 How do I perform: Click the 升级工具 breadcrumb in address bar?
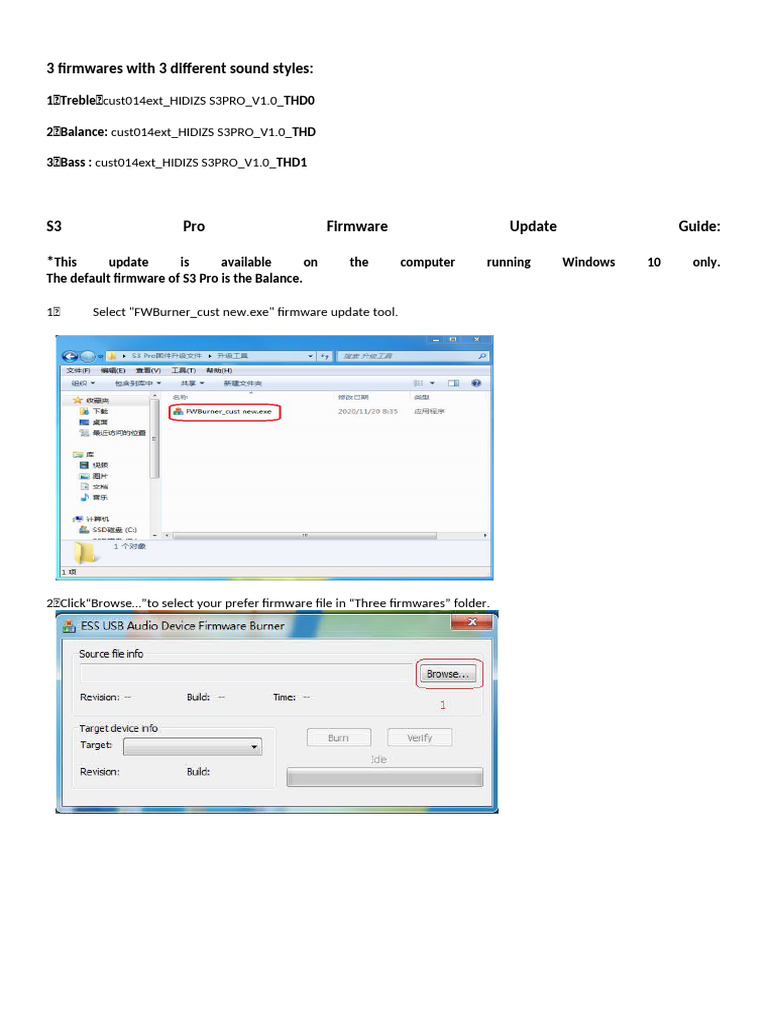click(232, 356)
